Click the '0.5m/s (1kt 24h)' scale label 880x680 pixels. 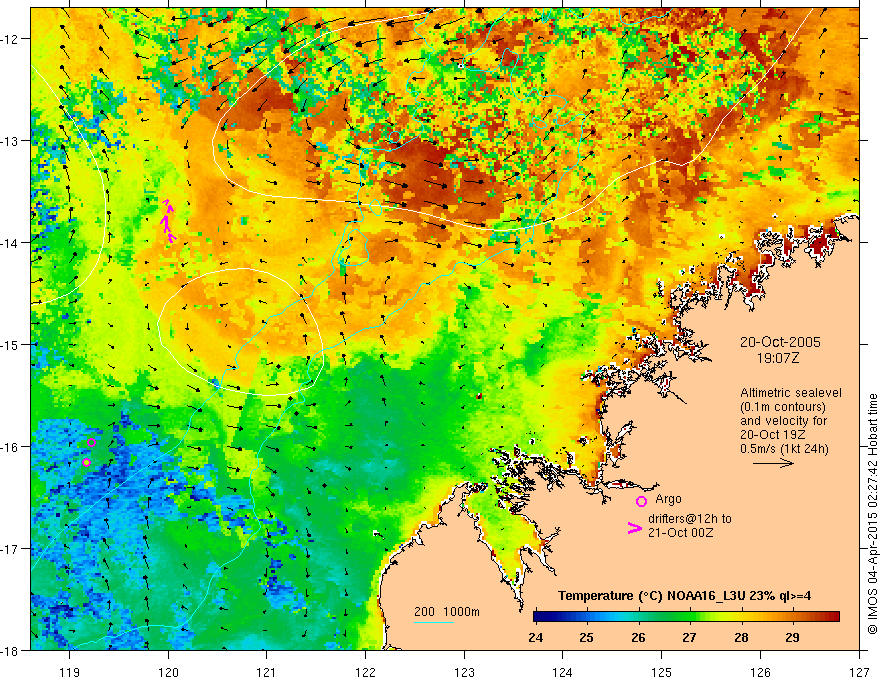point(785,449)
